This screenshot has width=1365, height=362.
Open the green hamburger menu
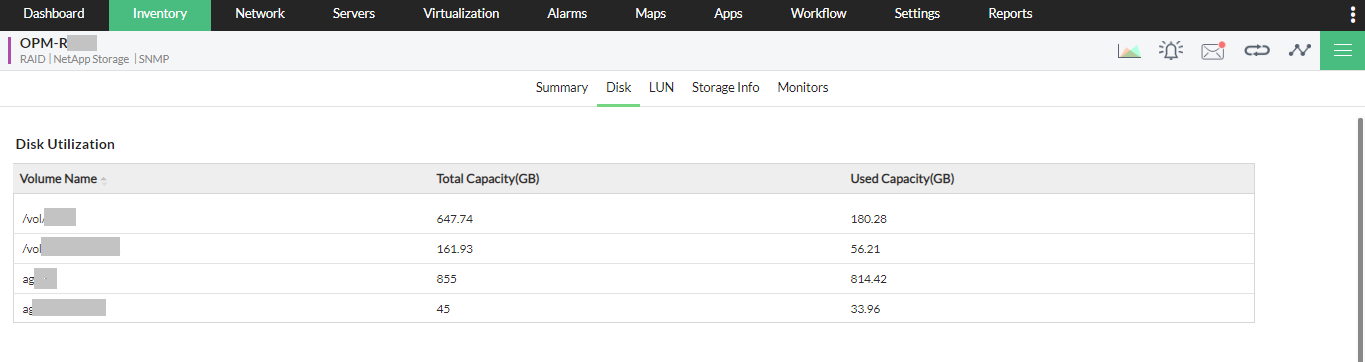1342,50
